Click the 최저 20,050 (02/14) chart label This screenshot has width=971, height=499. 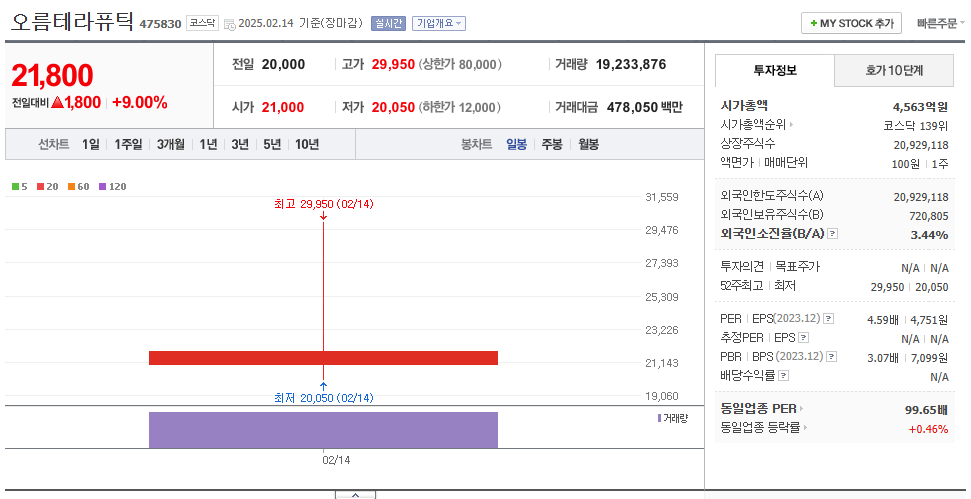tap(324, 398)
